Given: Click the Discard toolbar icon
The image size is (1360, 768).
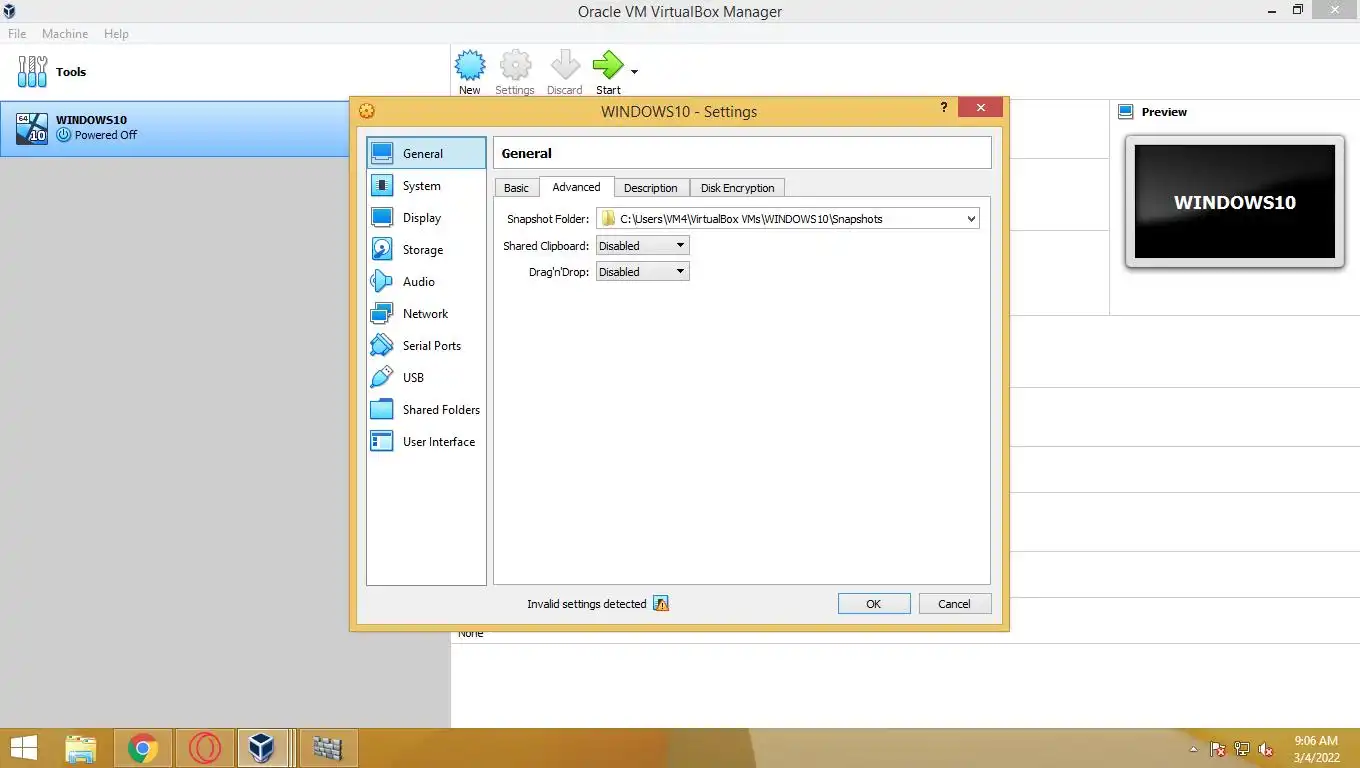Looking at the screenshot, I should click(x=564, y=66).
